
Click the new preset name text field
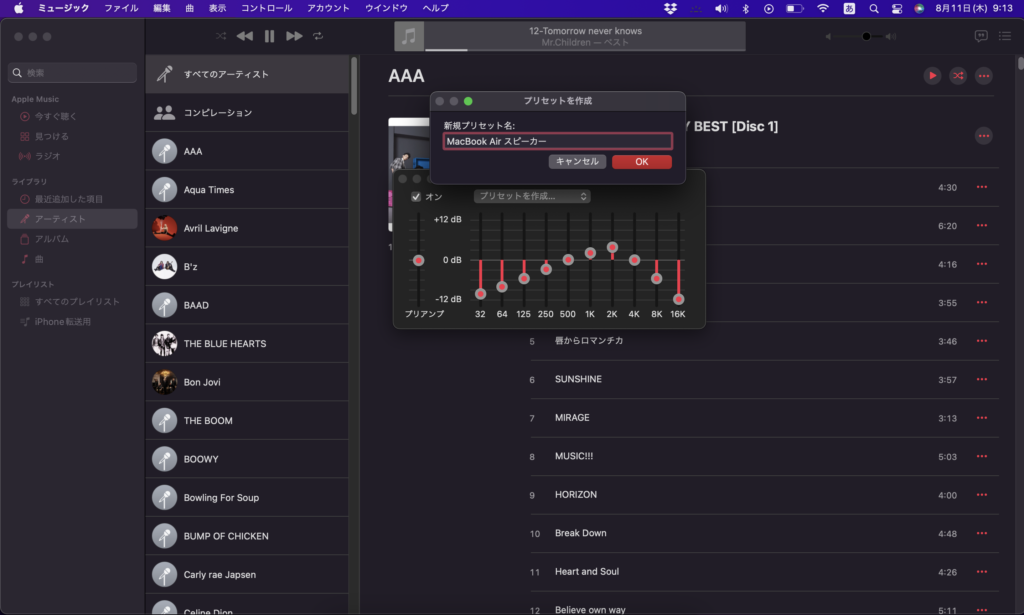point(558,141)
